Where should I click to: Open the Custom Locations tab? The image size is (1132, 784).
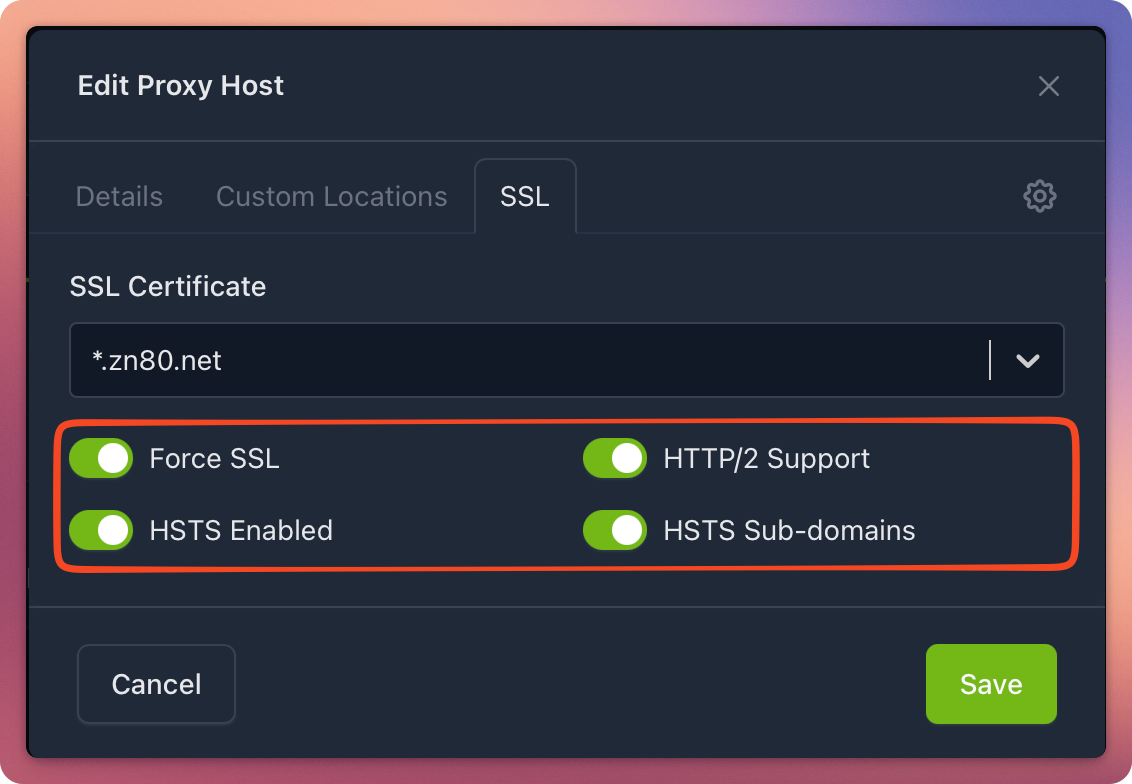point(331,196)
